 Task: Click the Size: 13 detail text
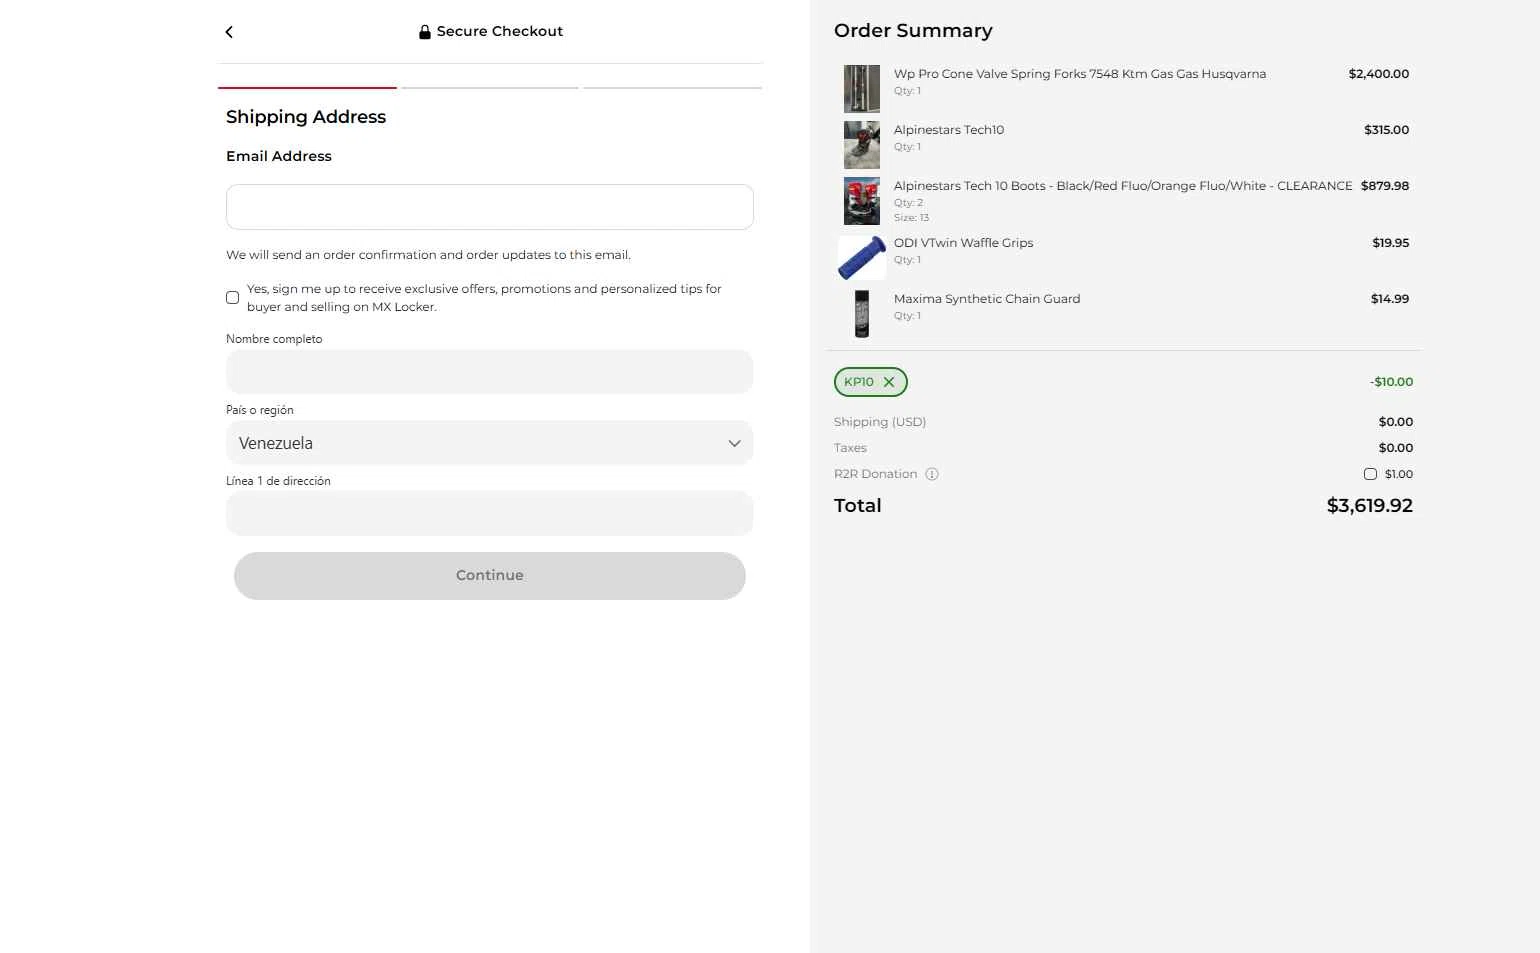point(911,218)
